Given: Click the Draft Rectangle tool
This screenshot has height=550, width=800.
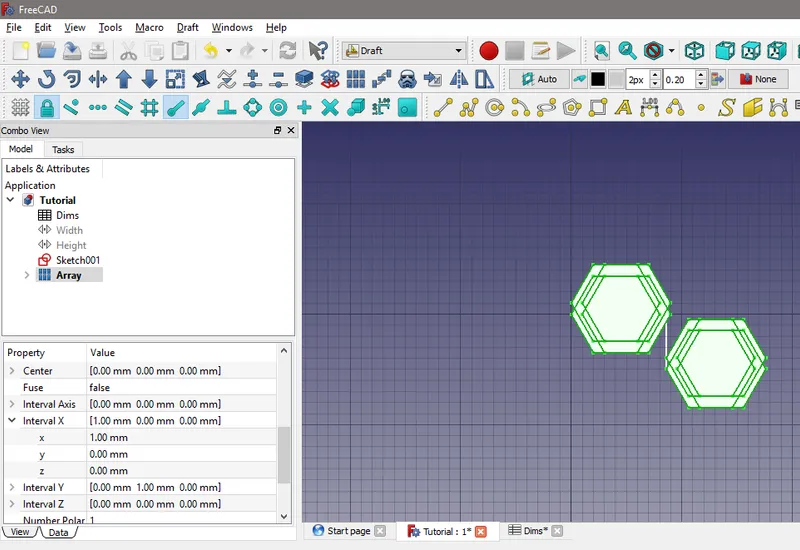Looking at the screenshot, I should pyautogui.click(x=597, y=107).
